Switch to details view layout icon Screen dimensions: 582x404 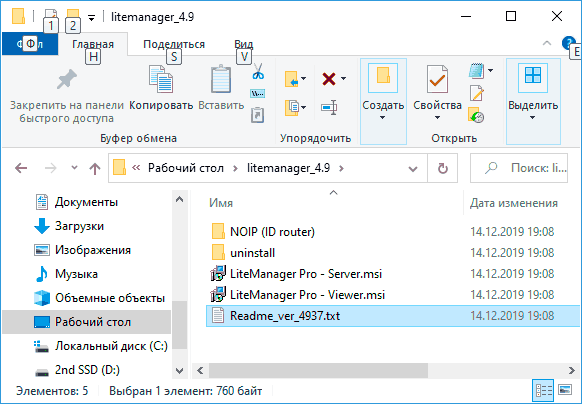[x=543, y=390]
